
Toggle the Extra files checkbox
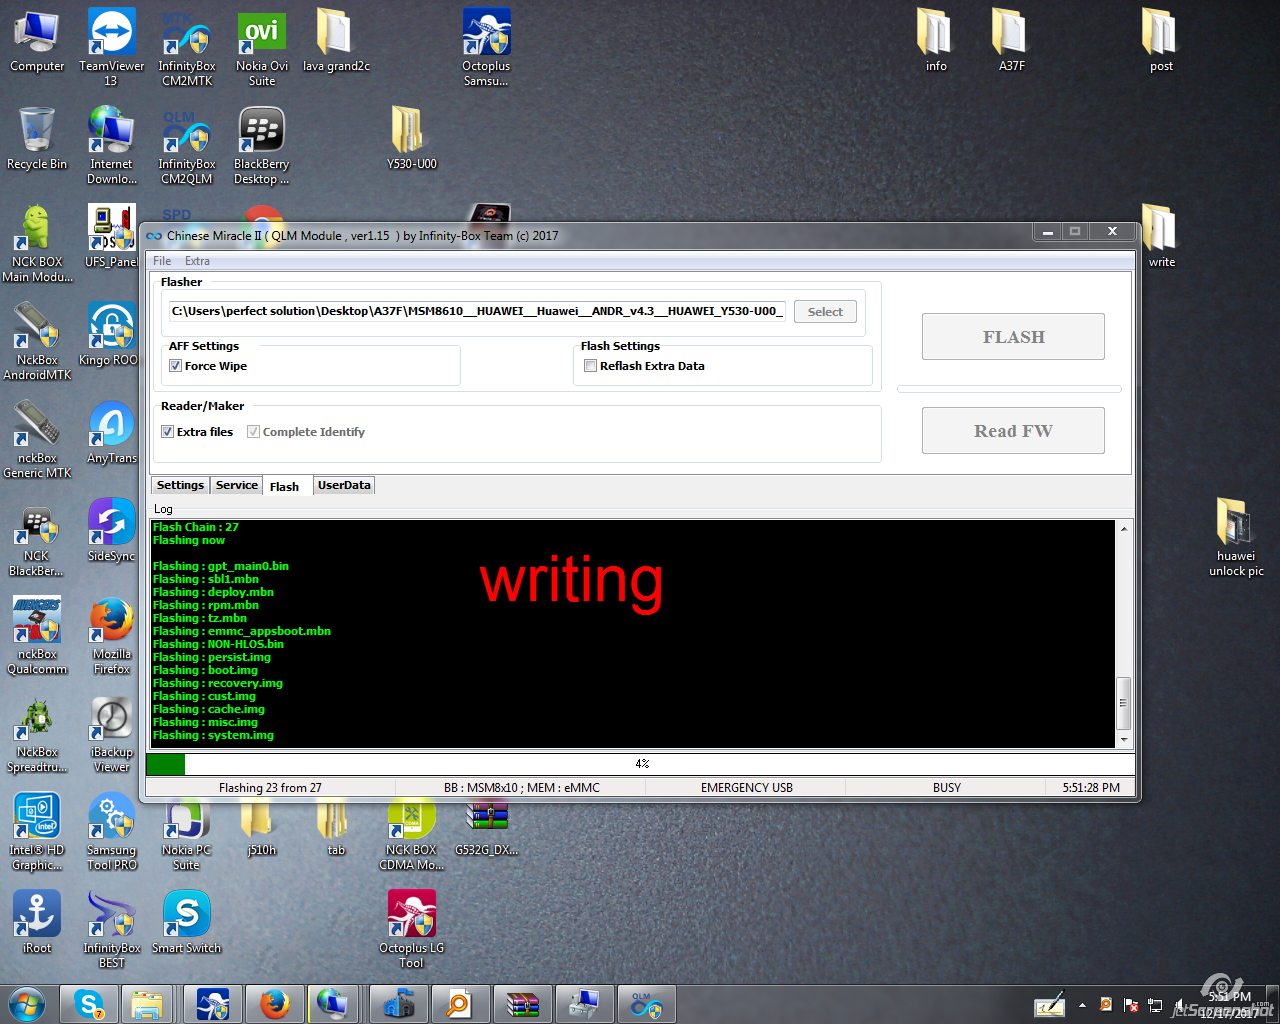click(x=167, y=432)
